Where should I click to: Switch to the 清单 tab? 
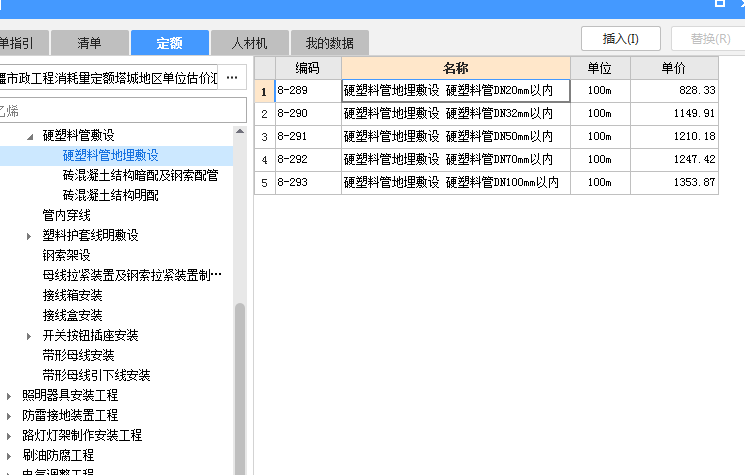[x=90, y=43]
